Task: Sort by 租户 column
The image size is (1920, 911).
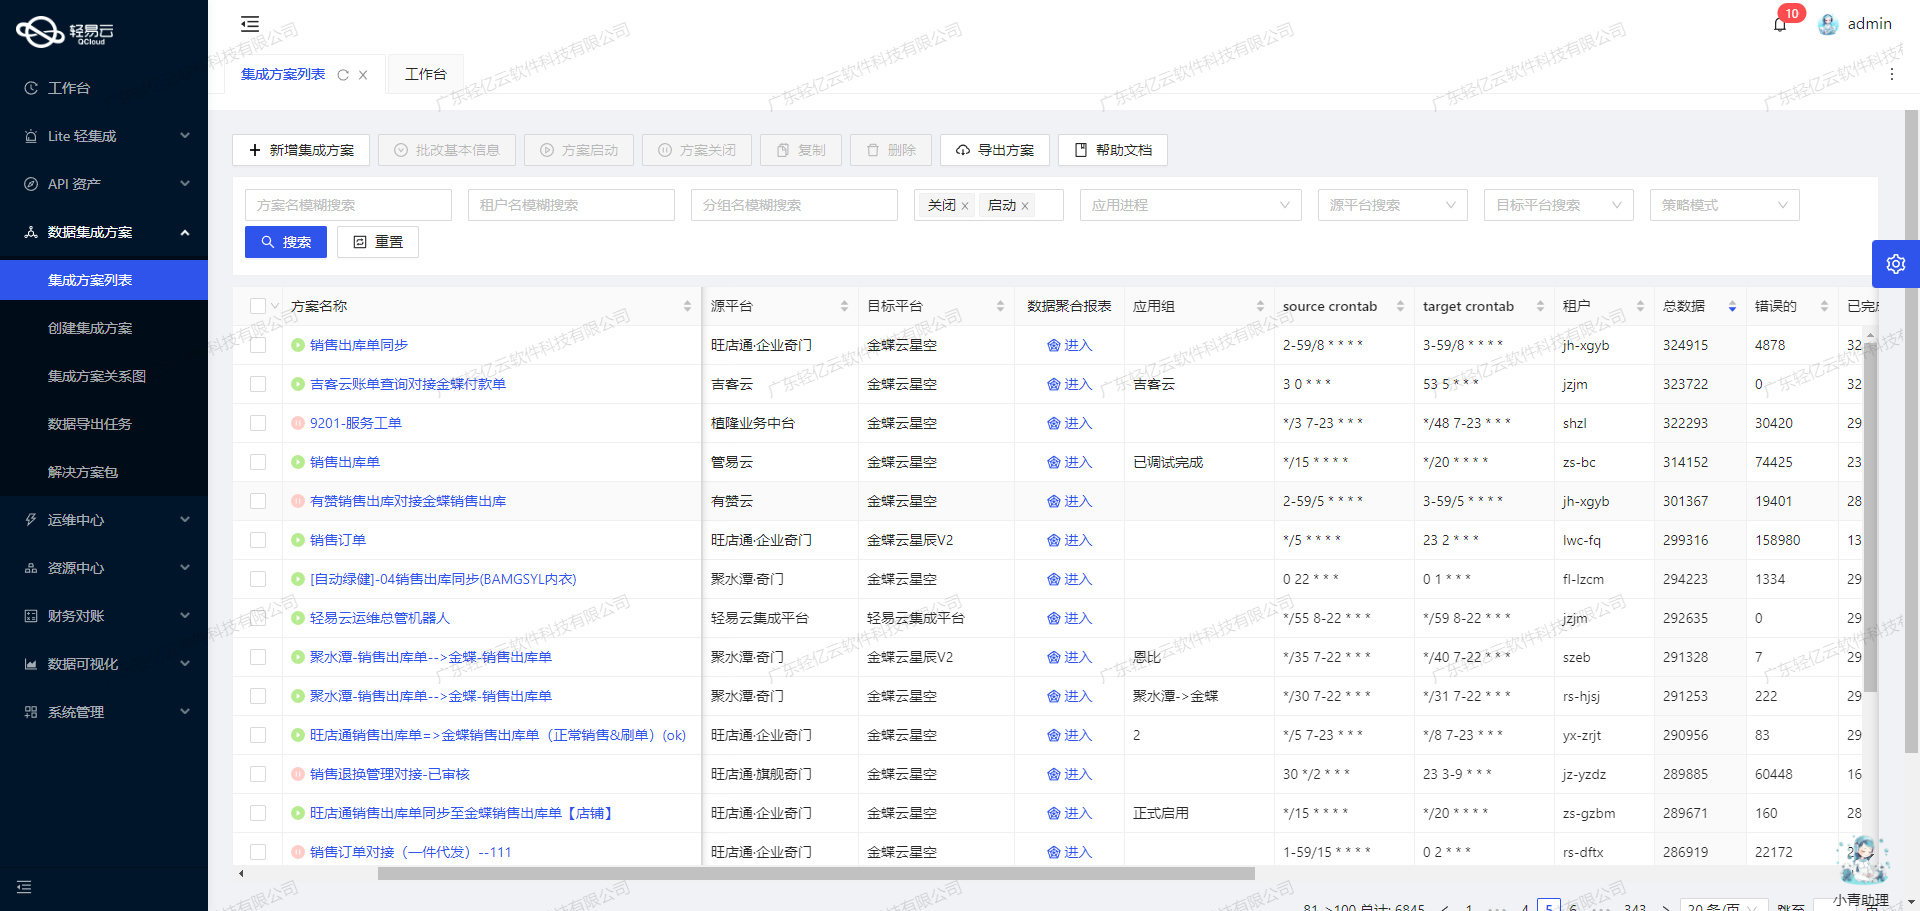Action: [x=1640, y=306]
